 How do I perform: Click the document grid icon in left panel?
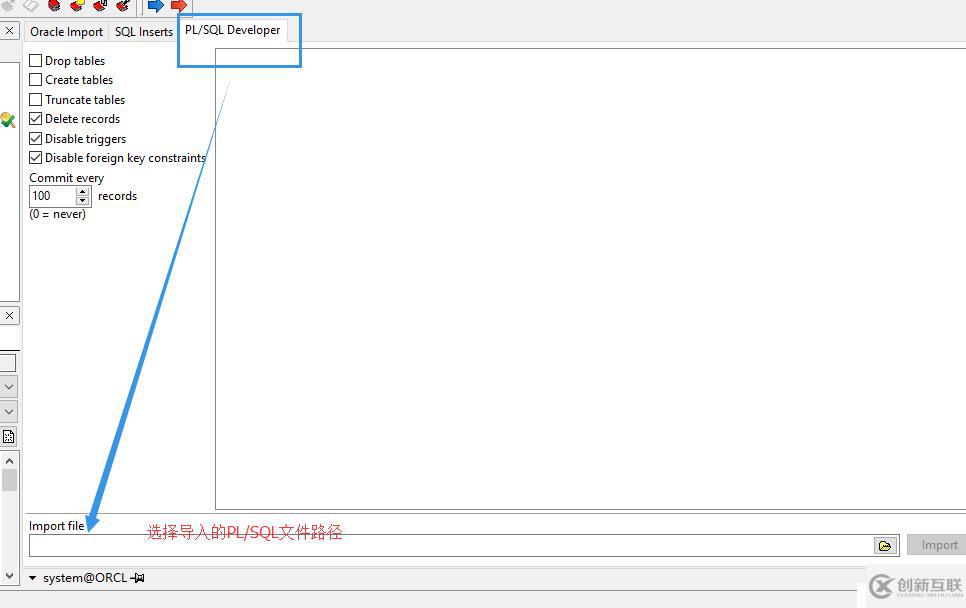pyautogui.click(x=9, y=437)
